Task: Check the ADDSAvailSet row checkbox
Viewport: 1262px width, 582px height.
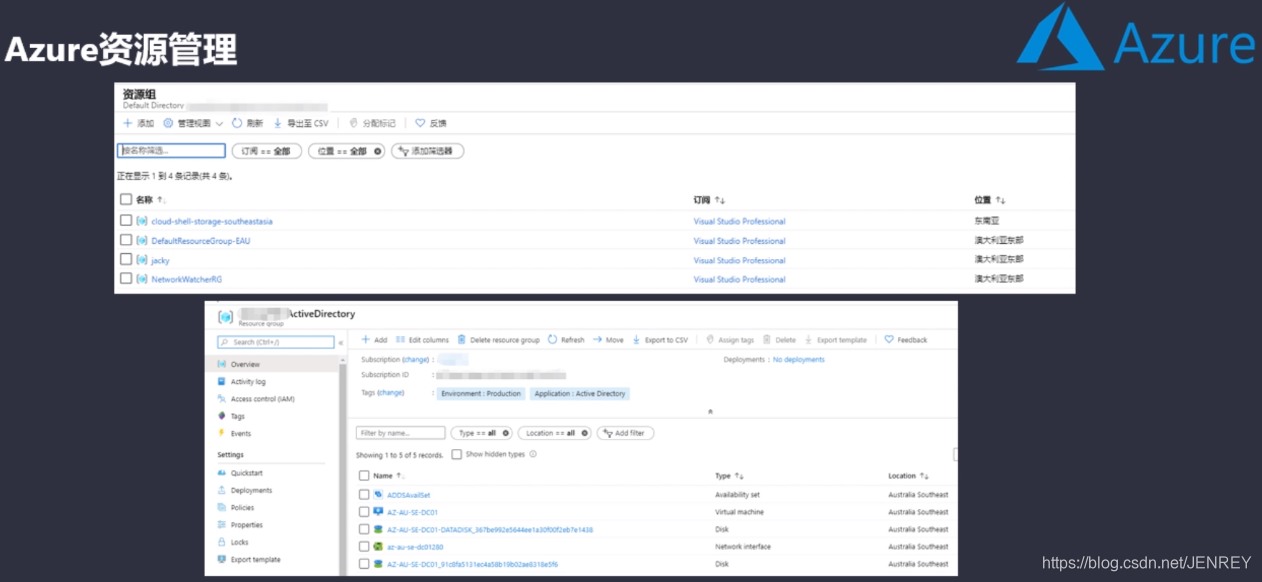Action: (x=364, y=494)
